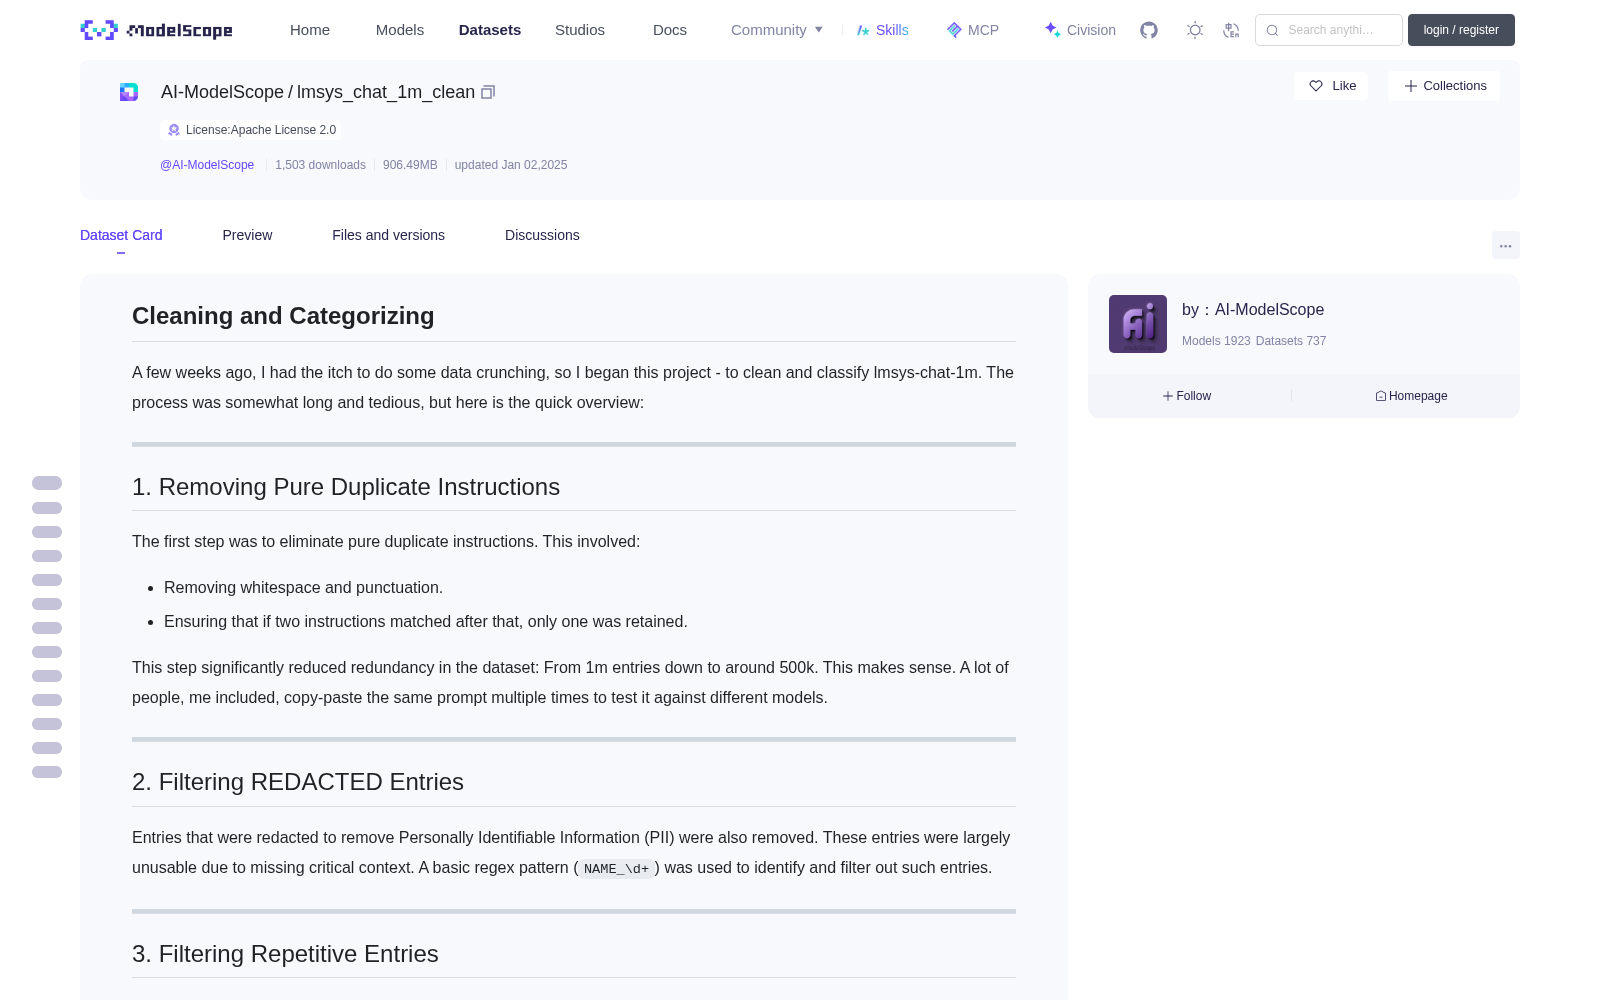1600x1000 pixels.
Task: Switch language with the translate icon
Action: pyautogui.click(x=1231, y=30)
